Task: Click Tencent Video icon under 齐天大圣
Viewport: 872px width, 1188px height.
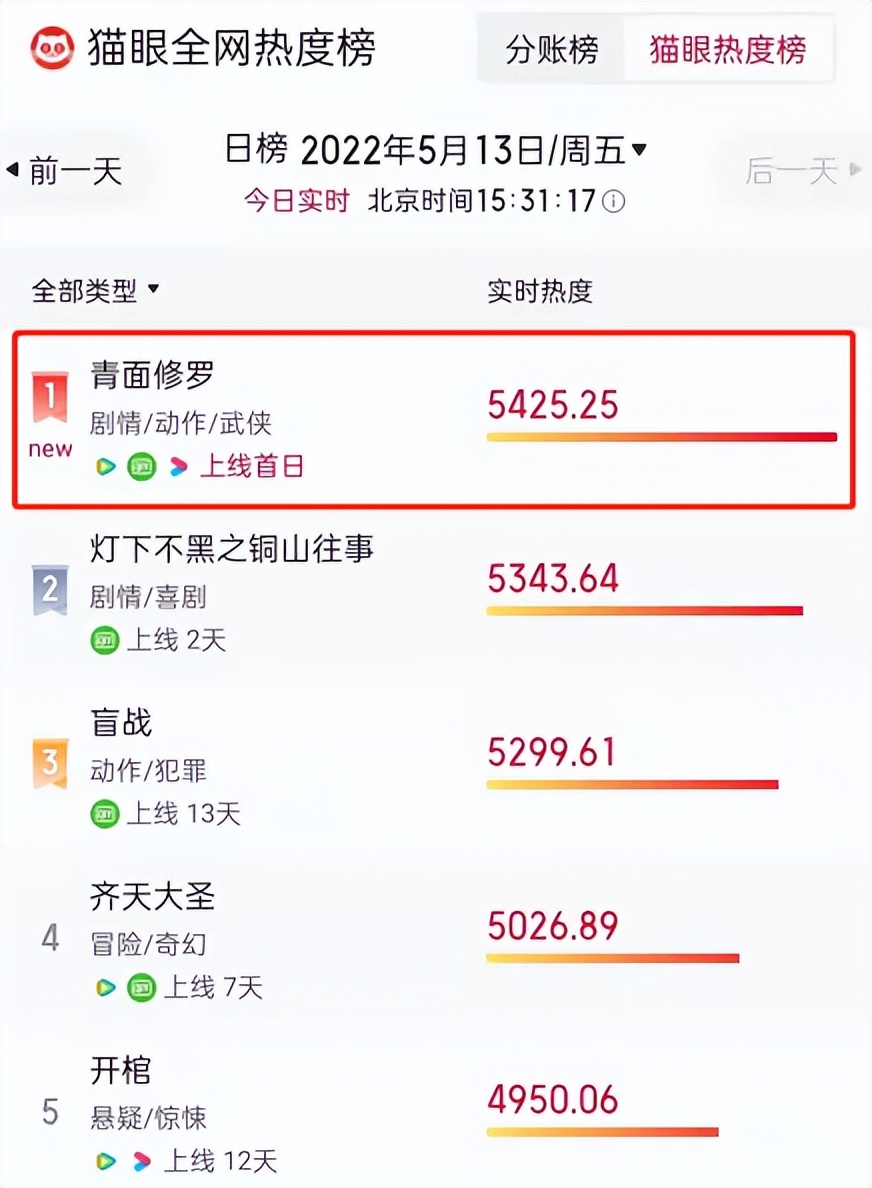Action: 105,988
